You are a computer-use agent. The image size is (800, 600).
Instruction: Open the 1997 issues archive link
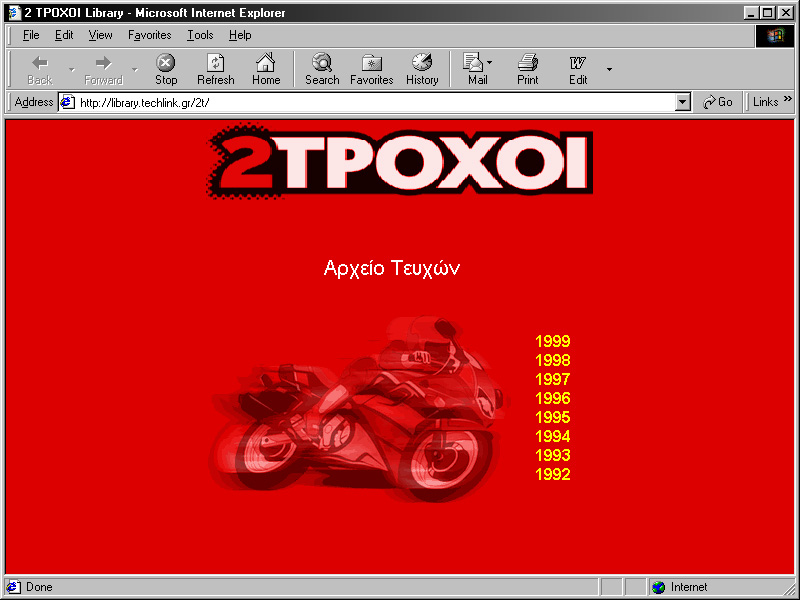[x=553, y=379]
